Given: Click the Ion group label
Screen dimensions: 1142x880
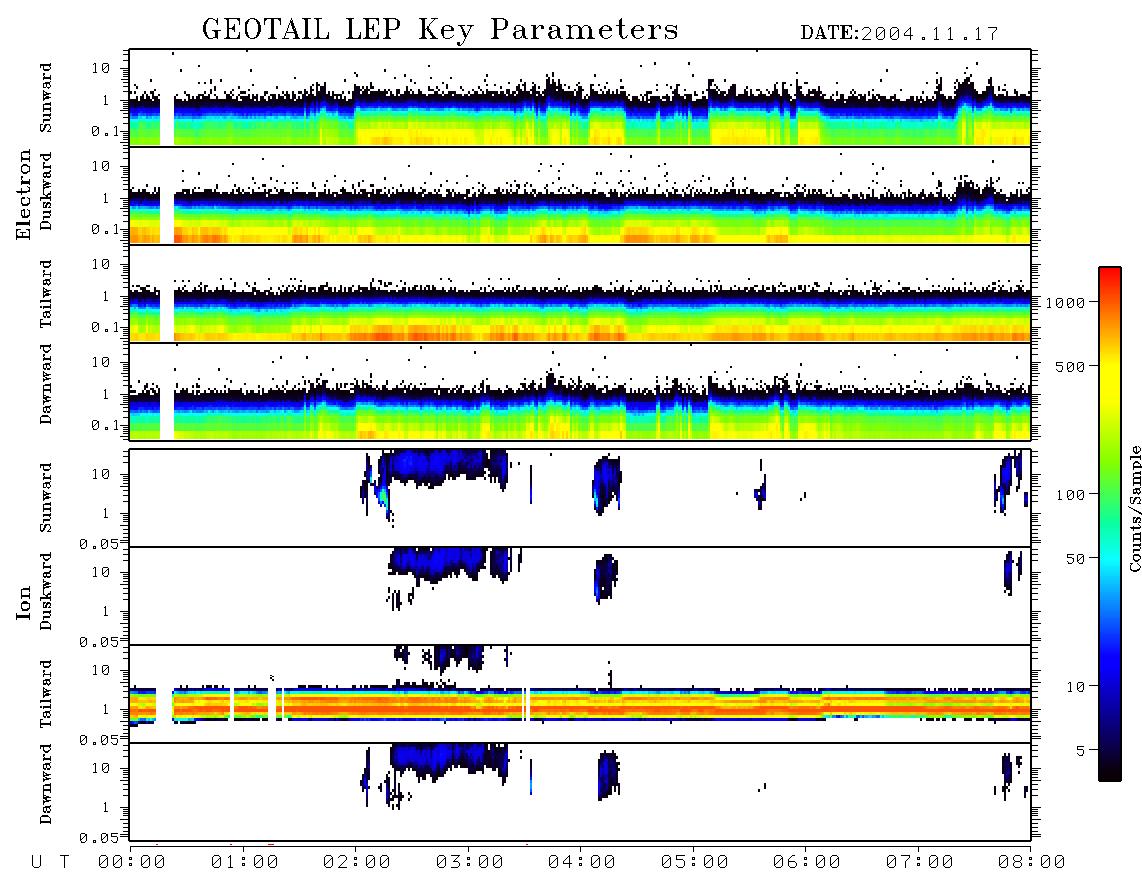Looking at the screenshot, I should tap(24, 602).
